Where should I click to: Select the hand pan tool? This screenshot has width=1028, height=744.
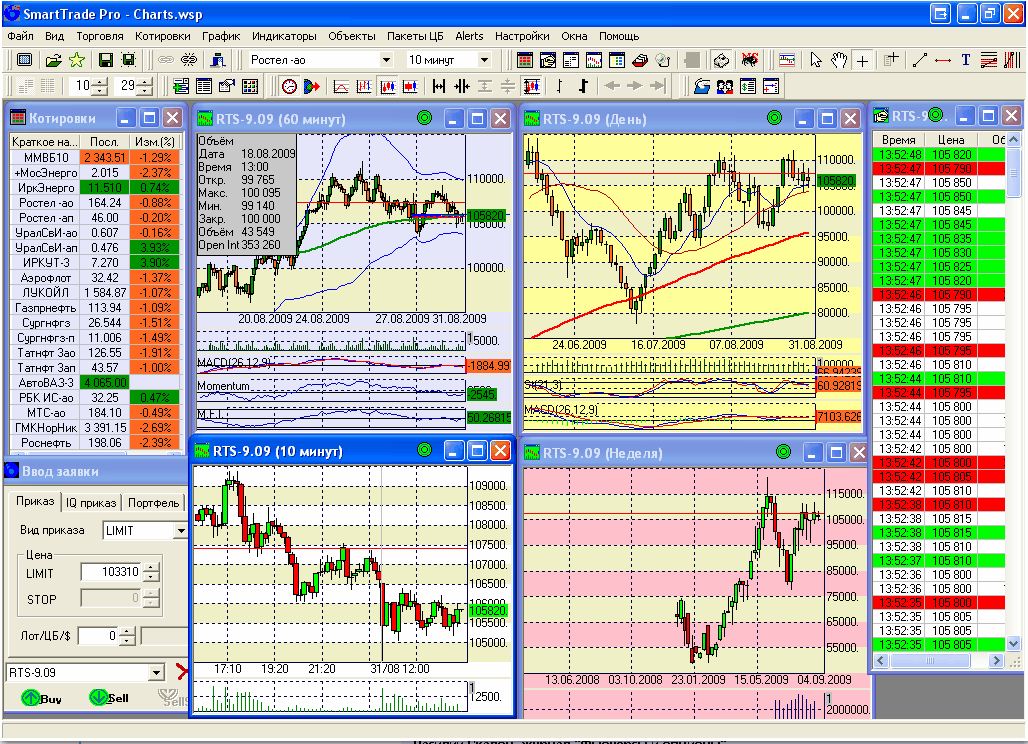839,60
